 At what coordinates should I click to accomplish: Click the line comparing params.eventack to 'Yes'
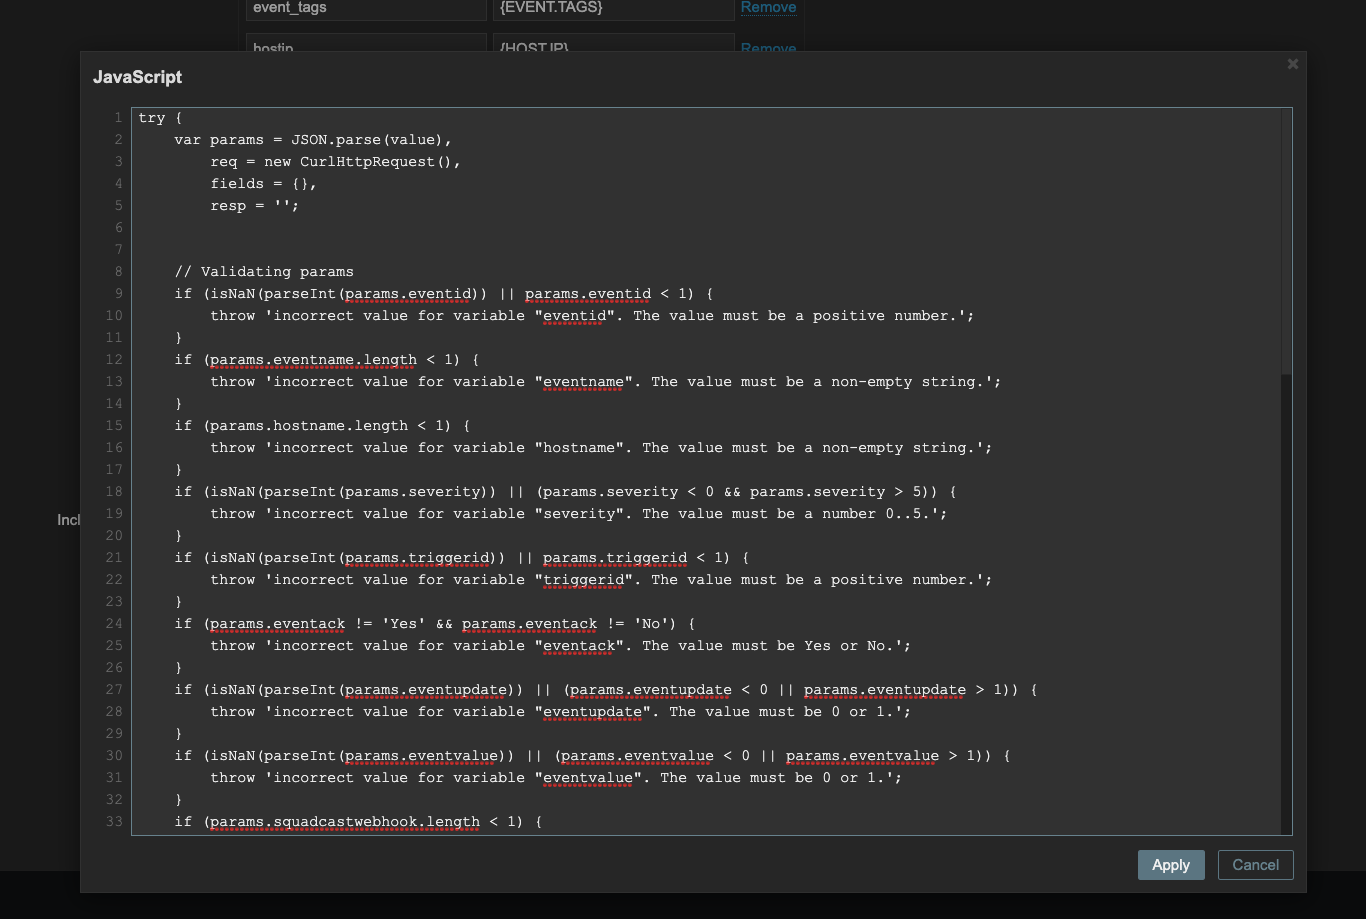pyautogui.click(x=434, y=624)
